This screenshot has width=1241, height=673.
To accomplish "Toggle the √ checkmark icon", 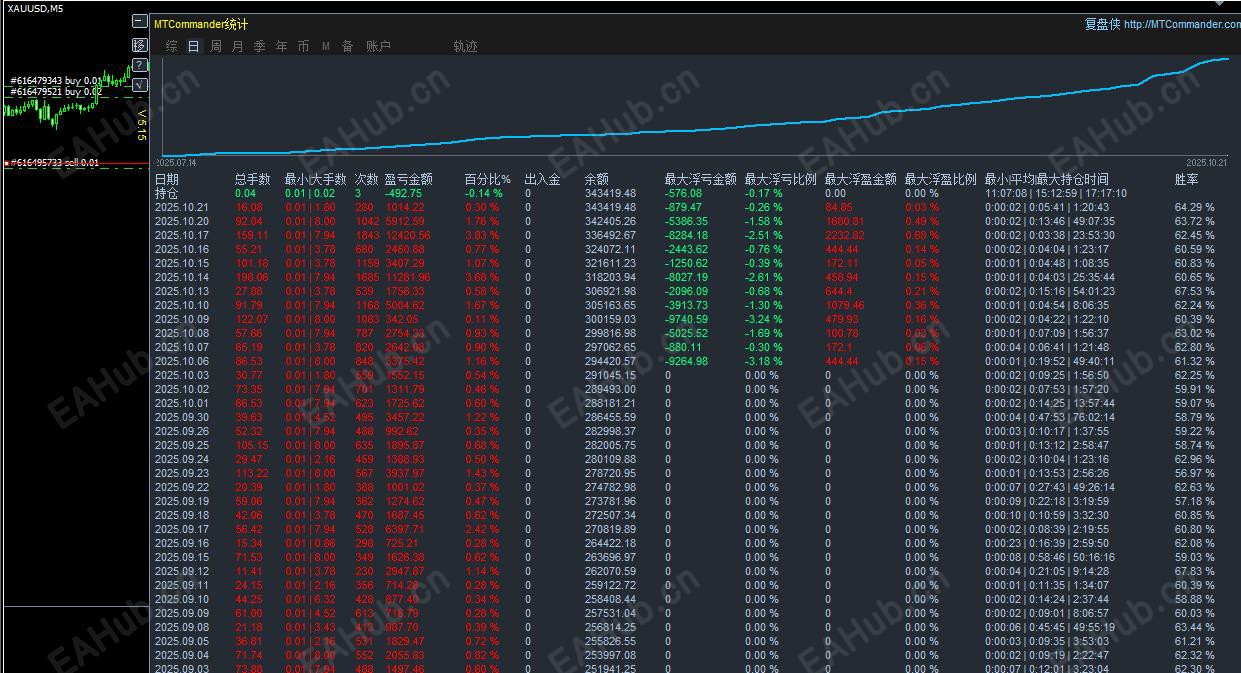I will click(x=139, y=85).
